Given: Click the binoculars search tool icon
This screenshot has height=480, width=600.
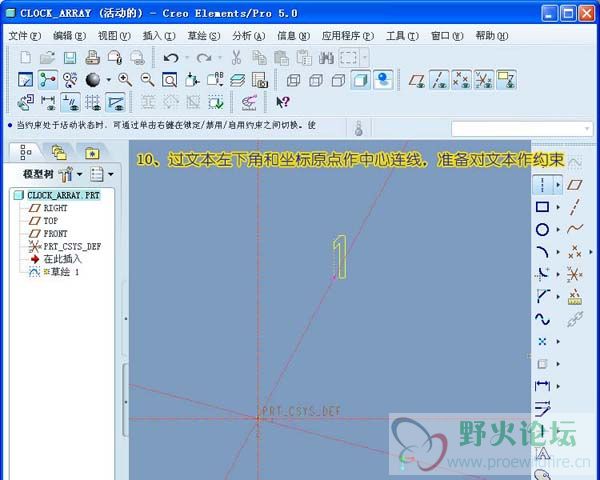Looking at the screenshot, I should tap(326, 58).
